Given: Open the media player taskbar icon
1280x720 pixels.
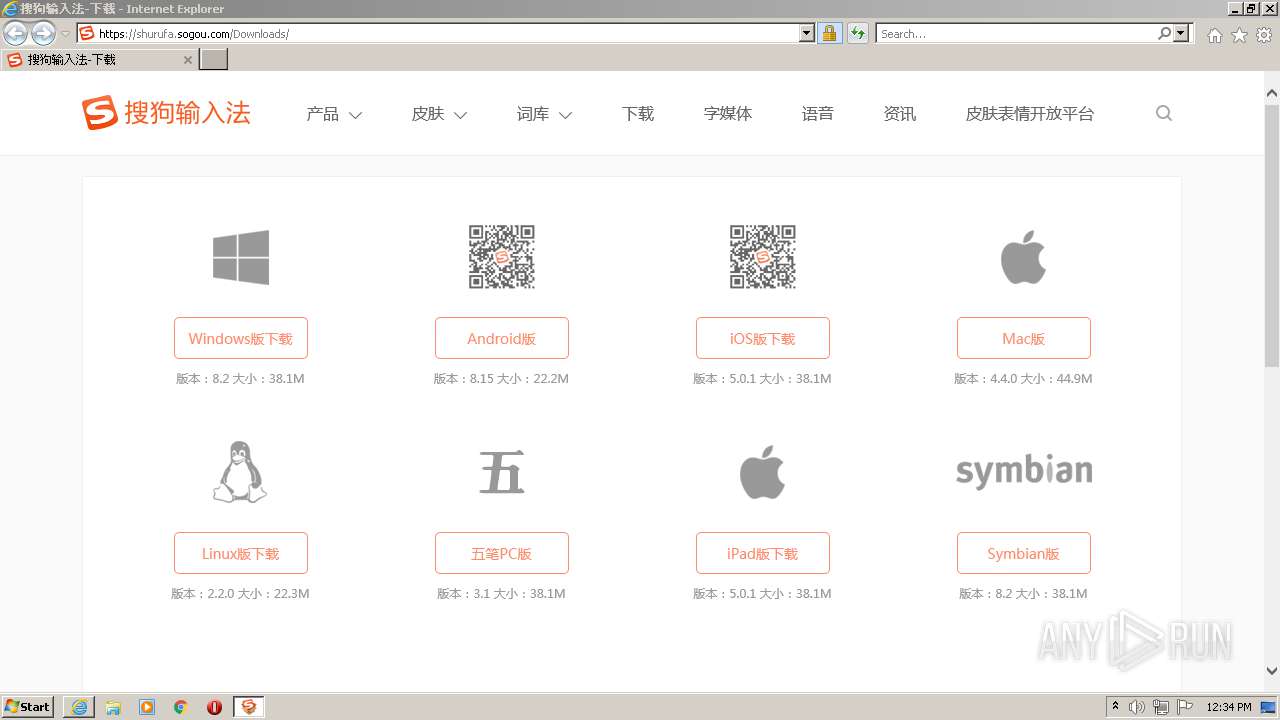Looking at the screenshot, I should pos(147,707).
